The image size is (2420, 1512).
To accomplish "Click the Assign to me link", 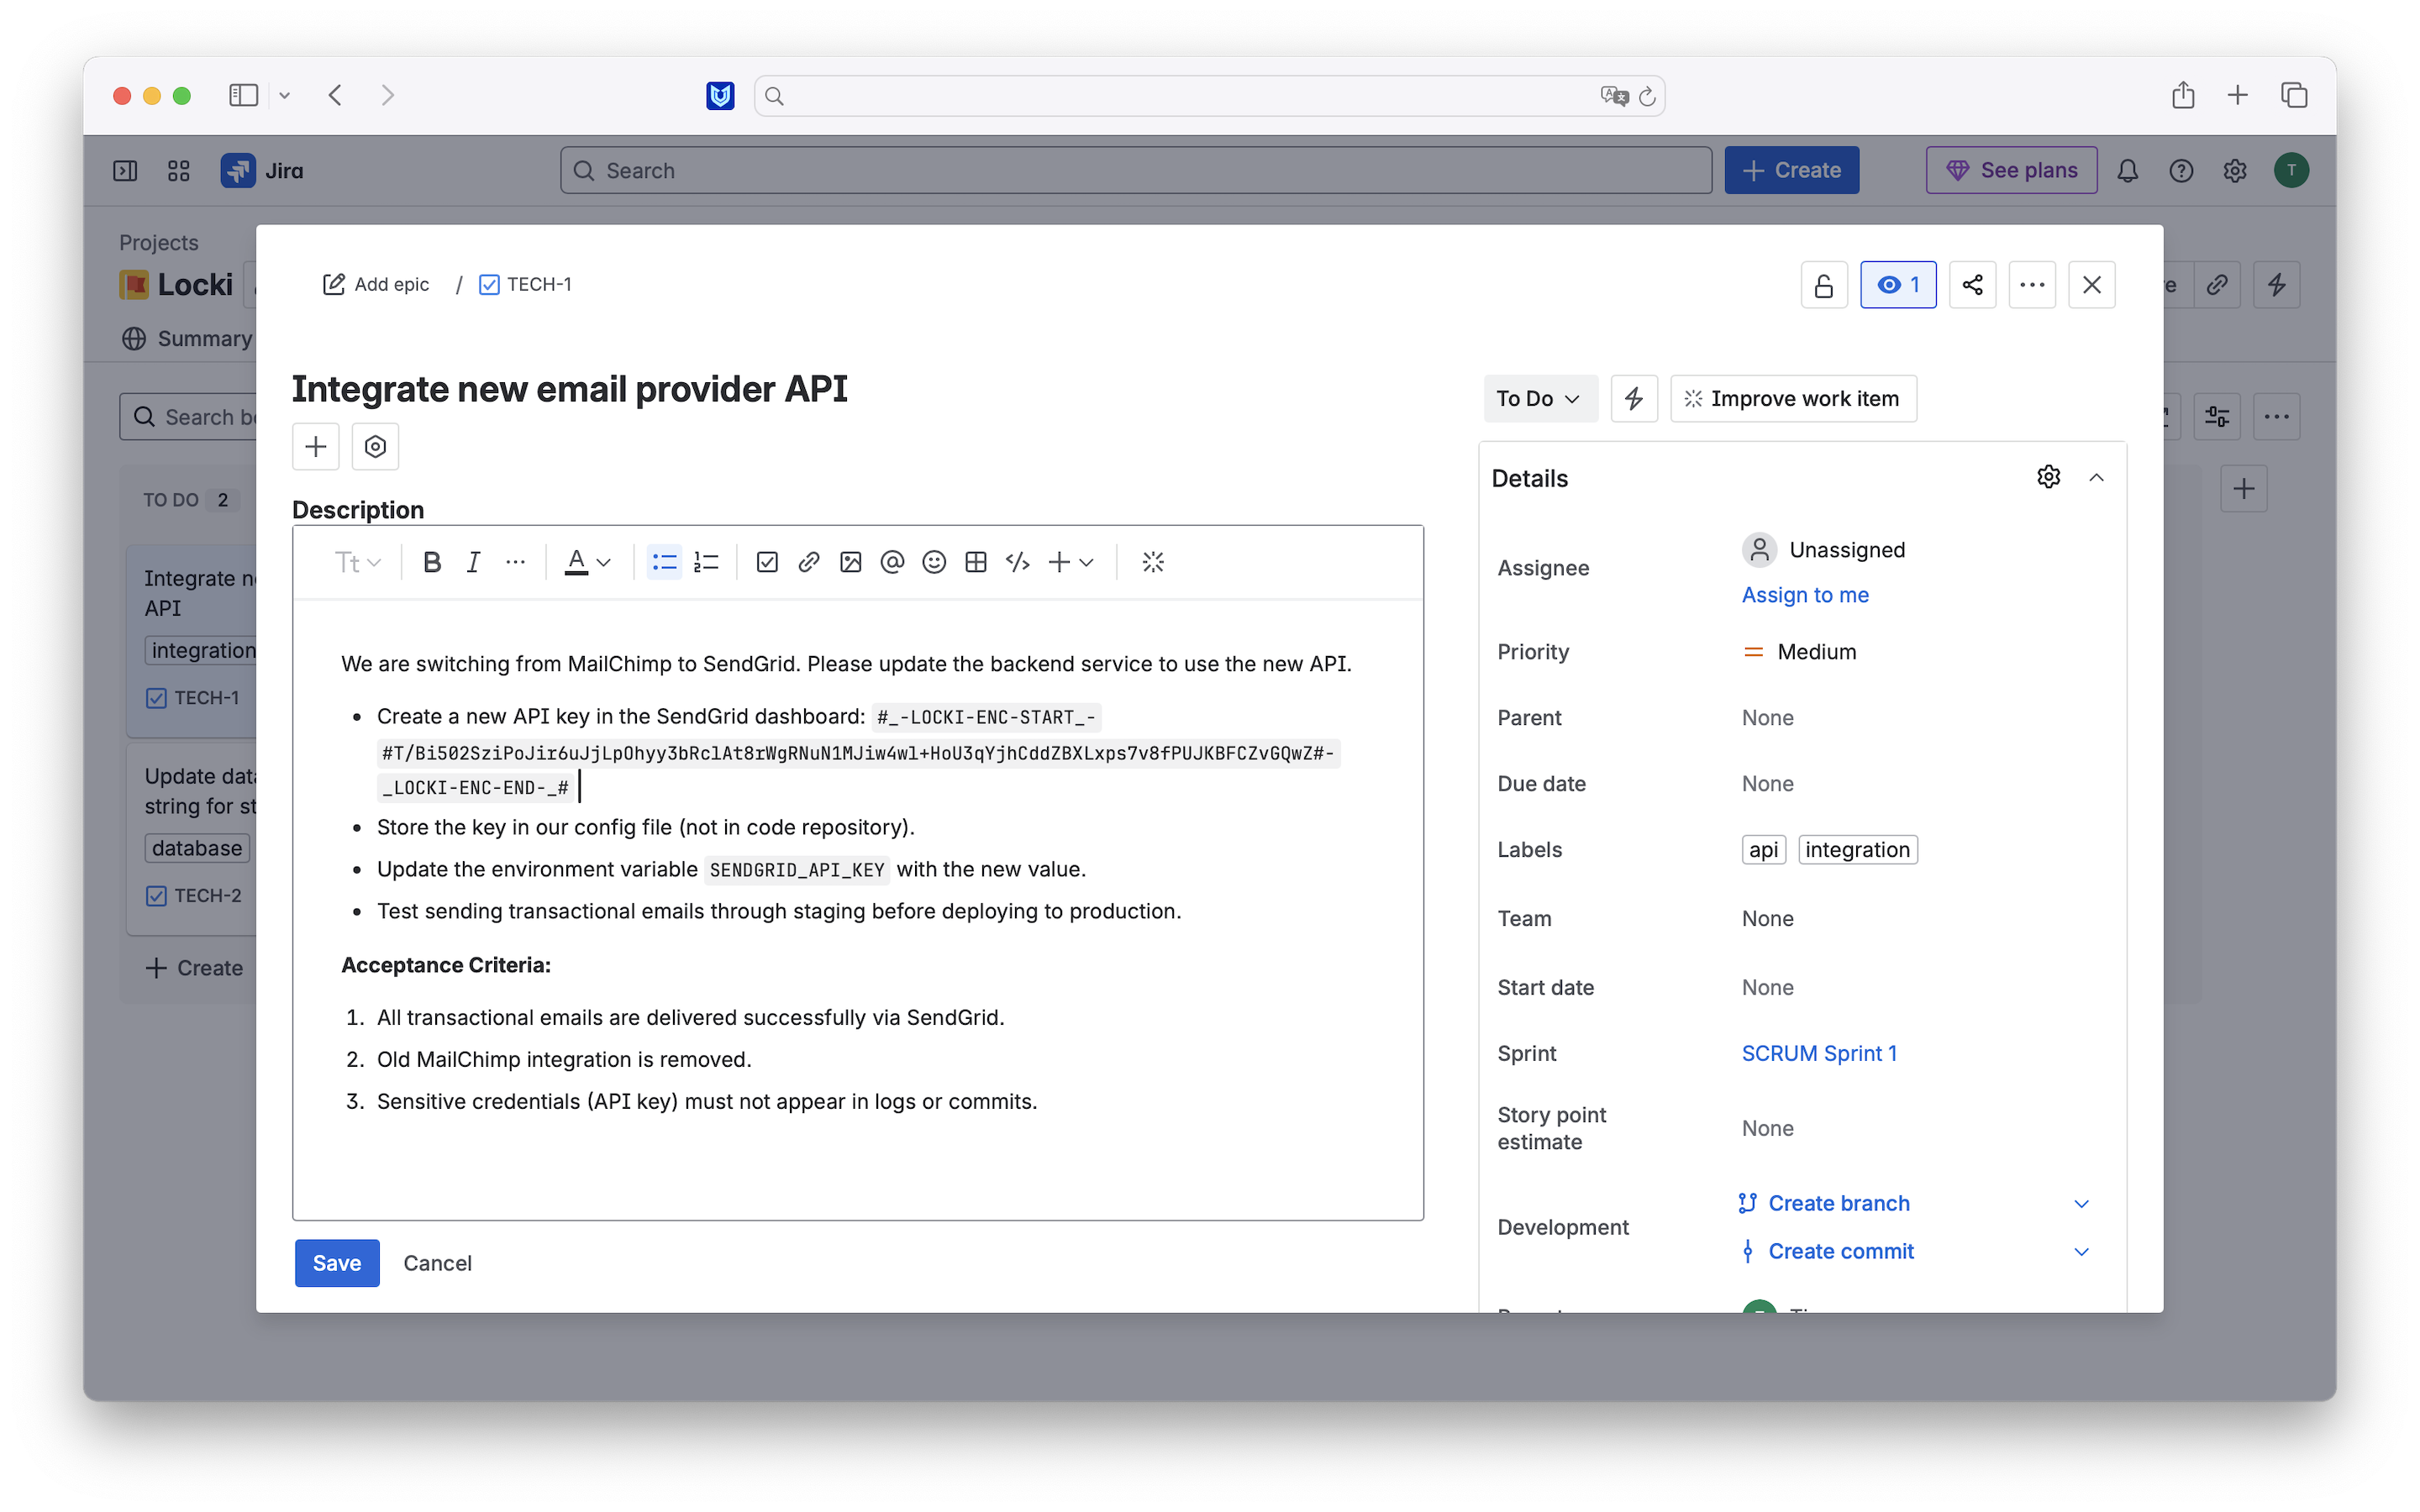I will [x=1805, y=595].
